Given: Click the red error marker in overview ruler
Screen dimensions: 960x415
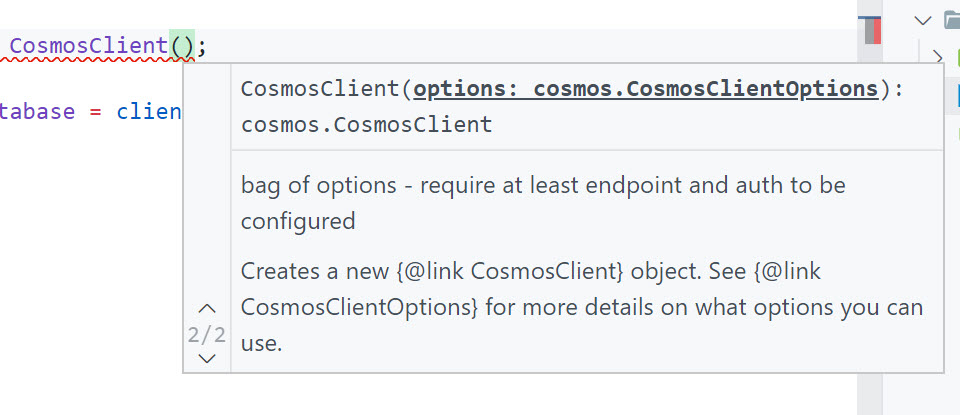Looking at the screenshot, I should click(877, 31).
